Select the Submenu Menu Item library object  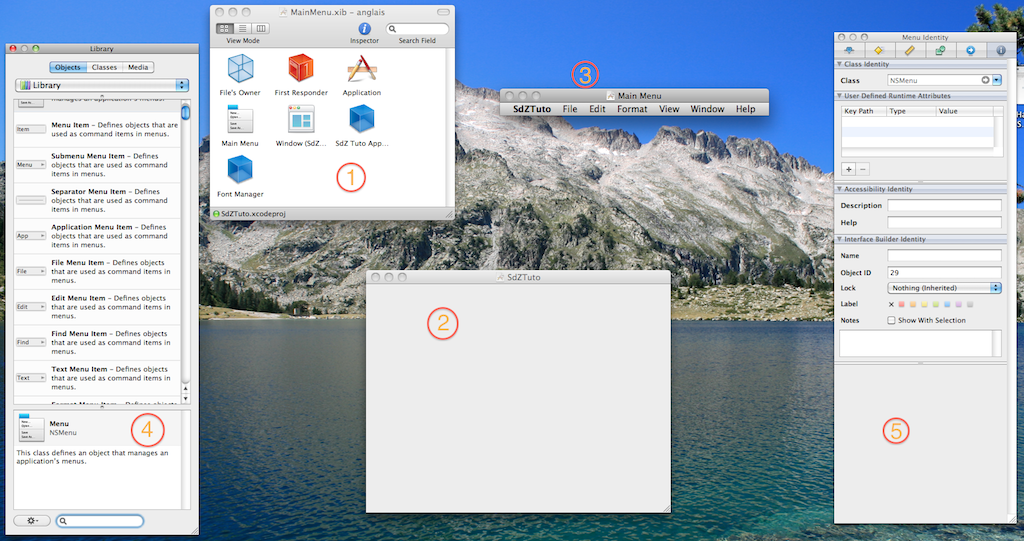coord(97,165)
